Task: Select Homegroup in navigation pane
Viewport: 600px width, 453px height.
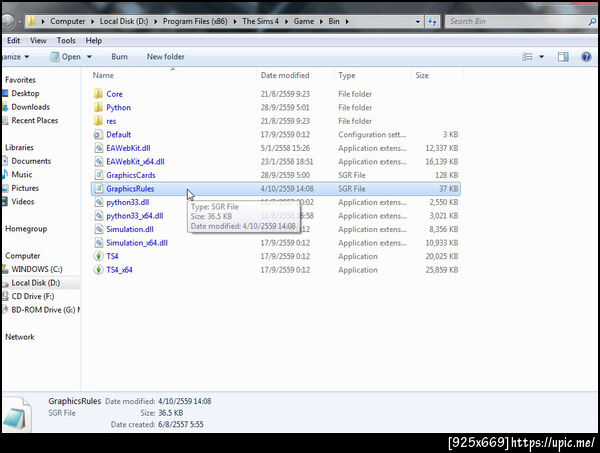Action: point(26,229)
